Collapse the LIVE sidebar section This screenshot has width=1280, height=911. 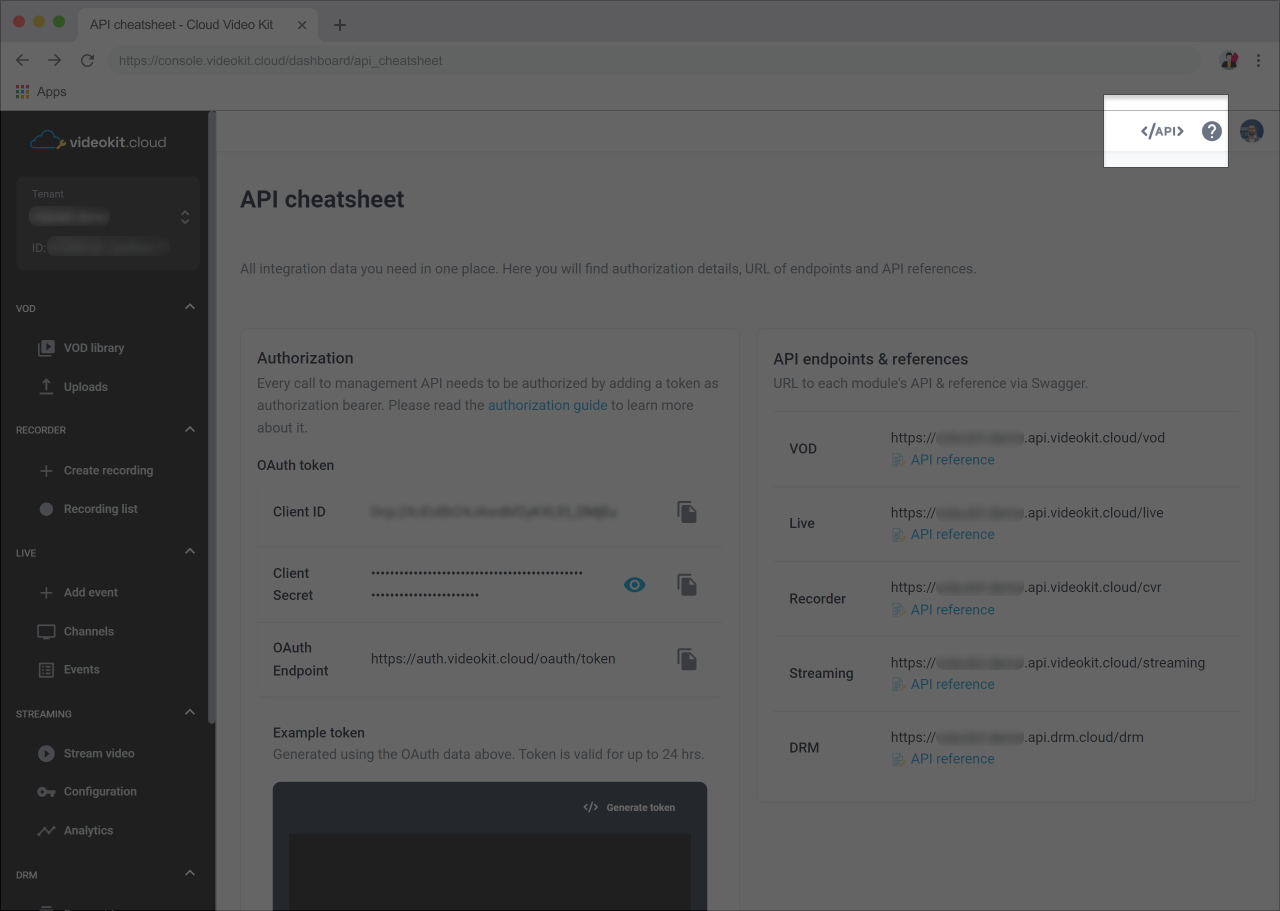click(x=190, y=552)
